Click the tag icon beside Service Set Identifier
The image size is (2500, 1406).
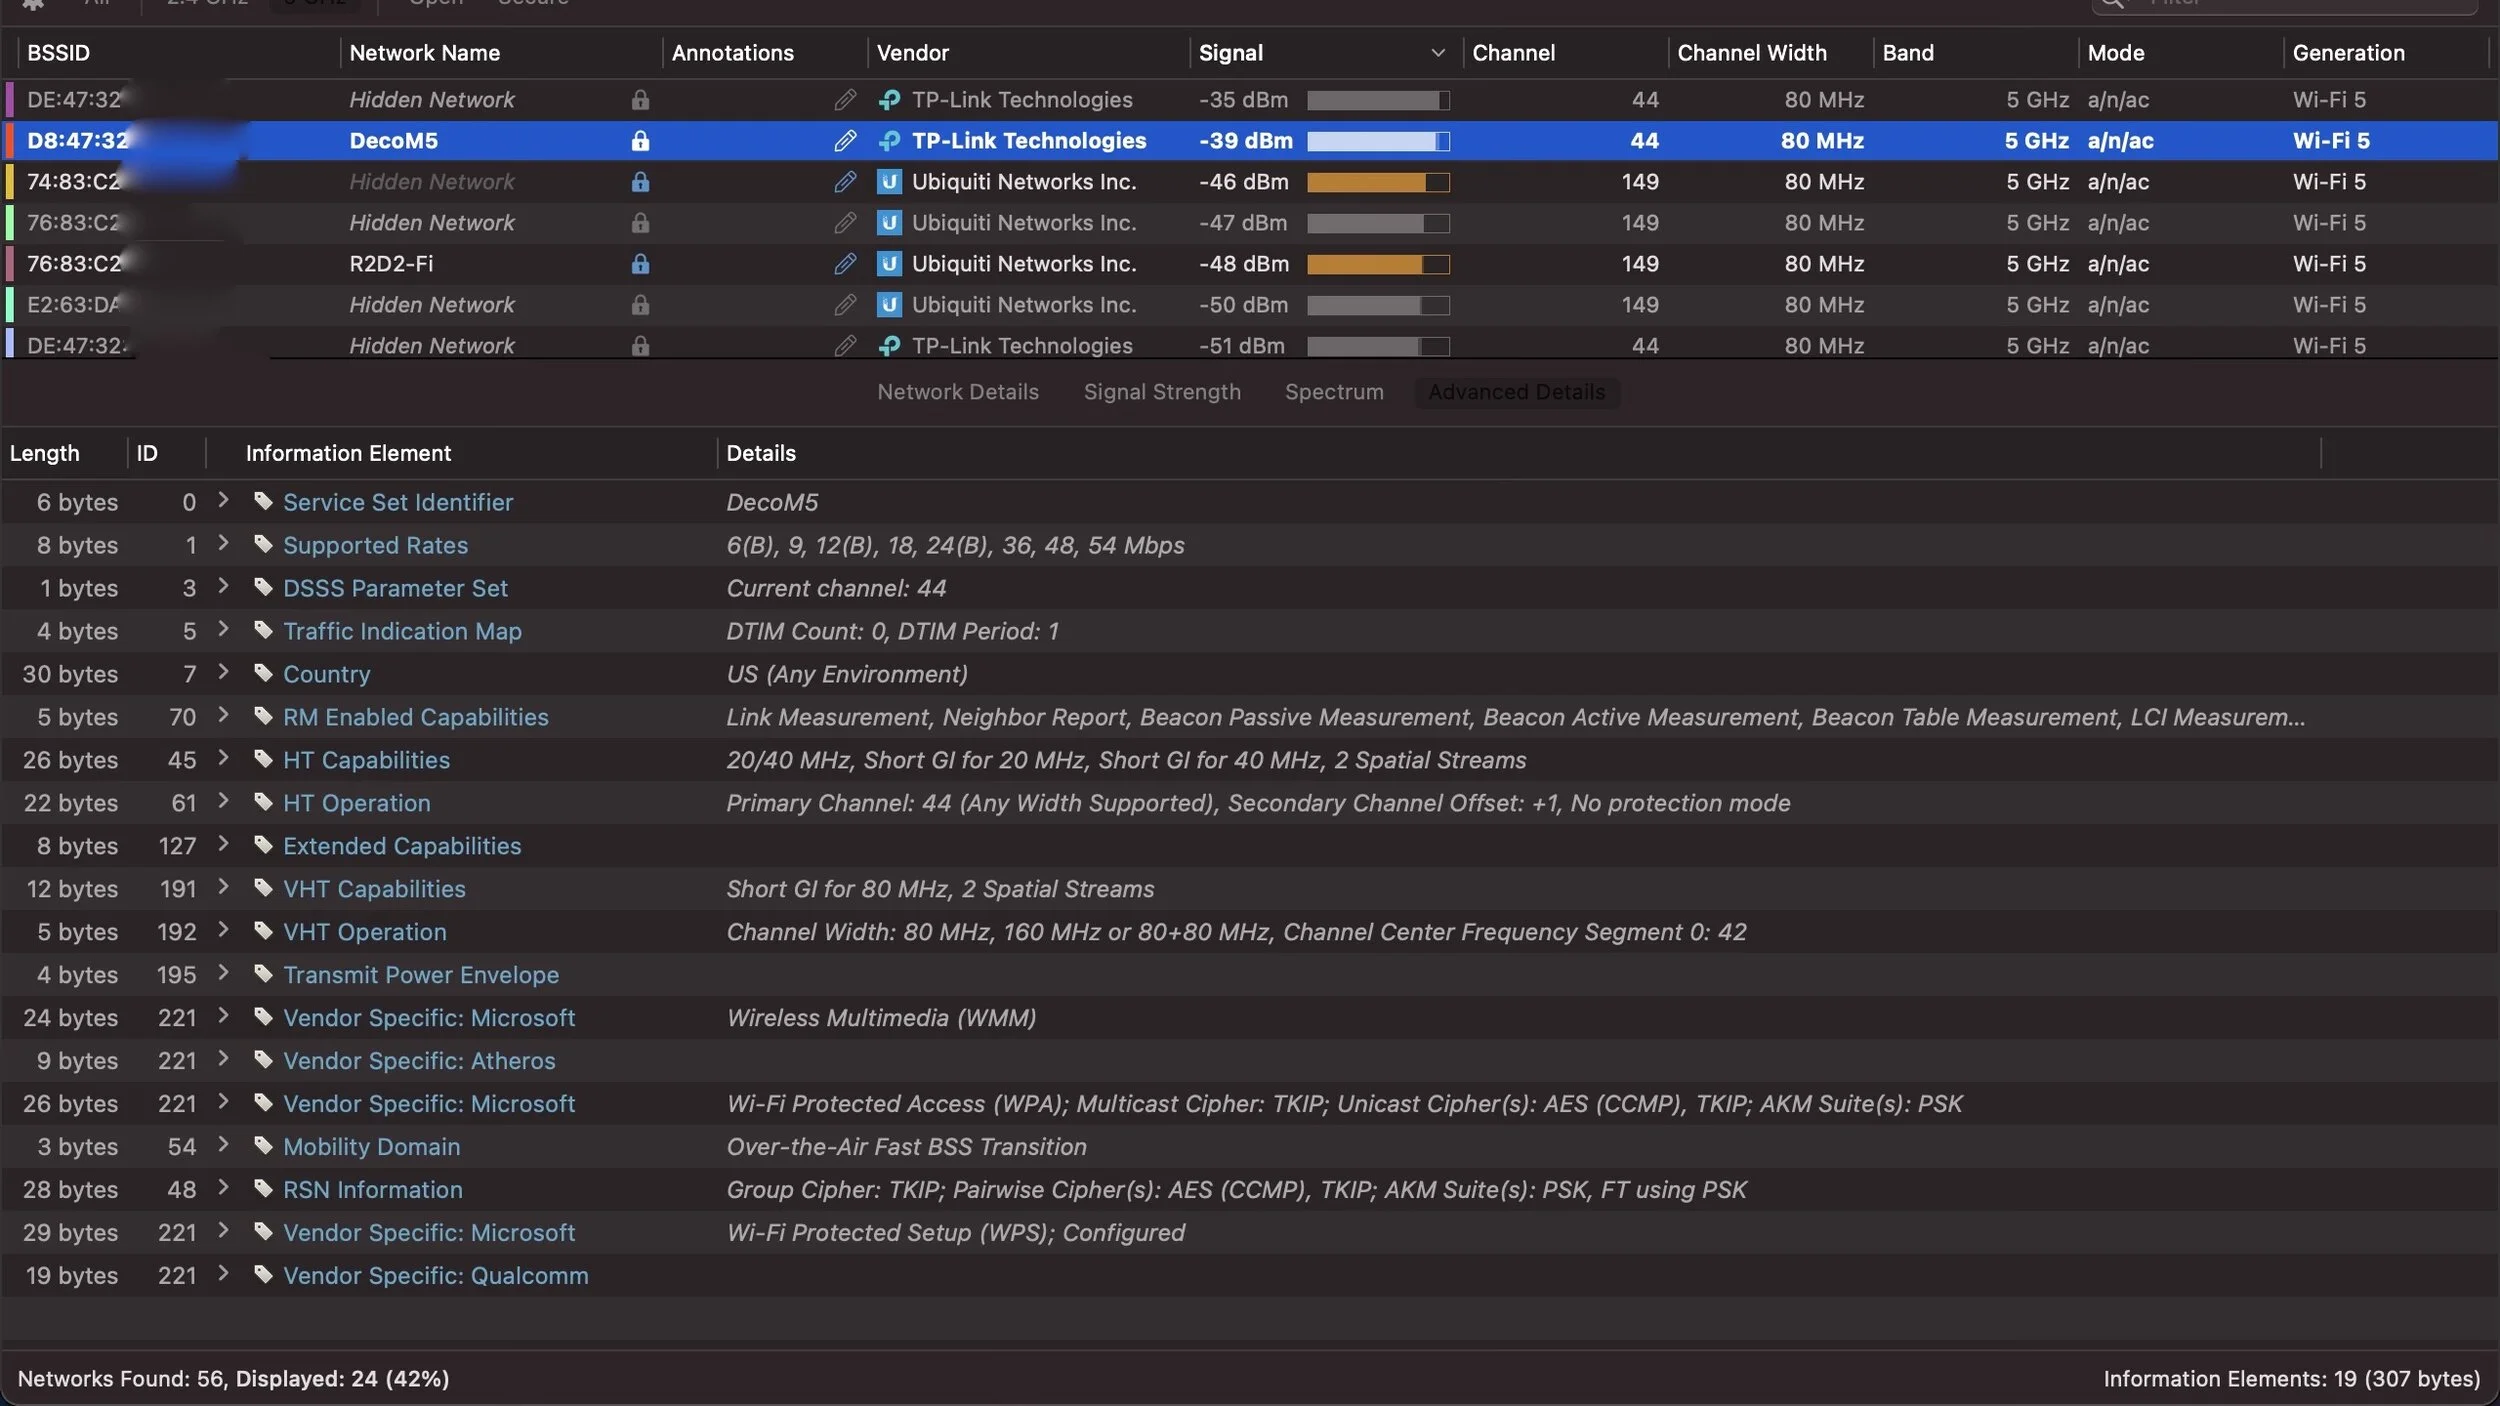coord(263,502)
